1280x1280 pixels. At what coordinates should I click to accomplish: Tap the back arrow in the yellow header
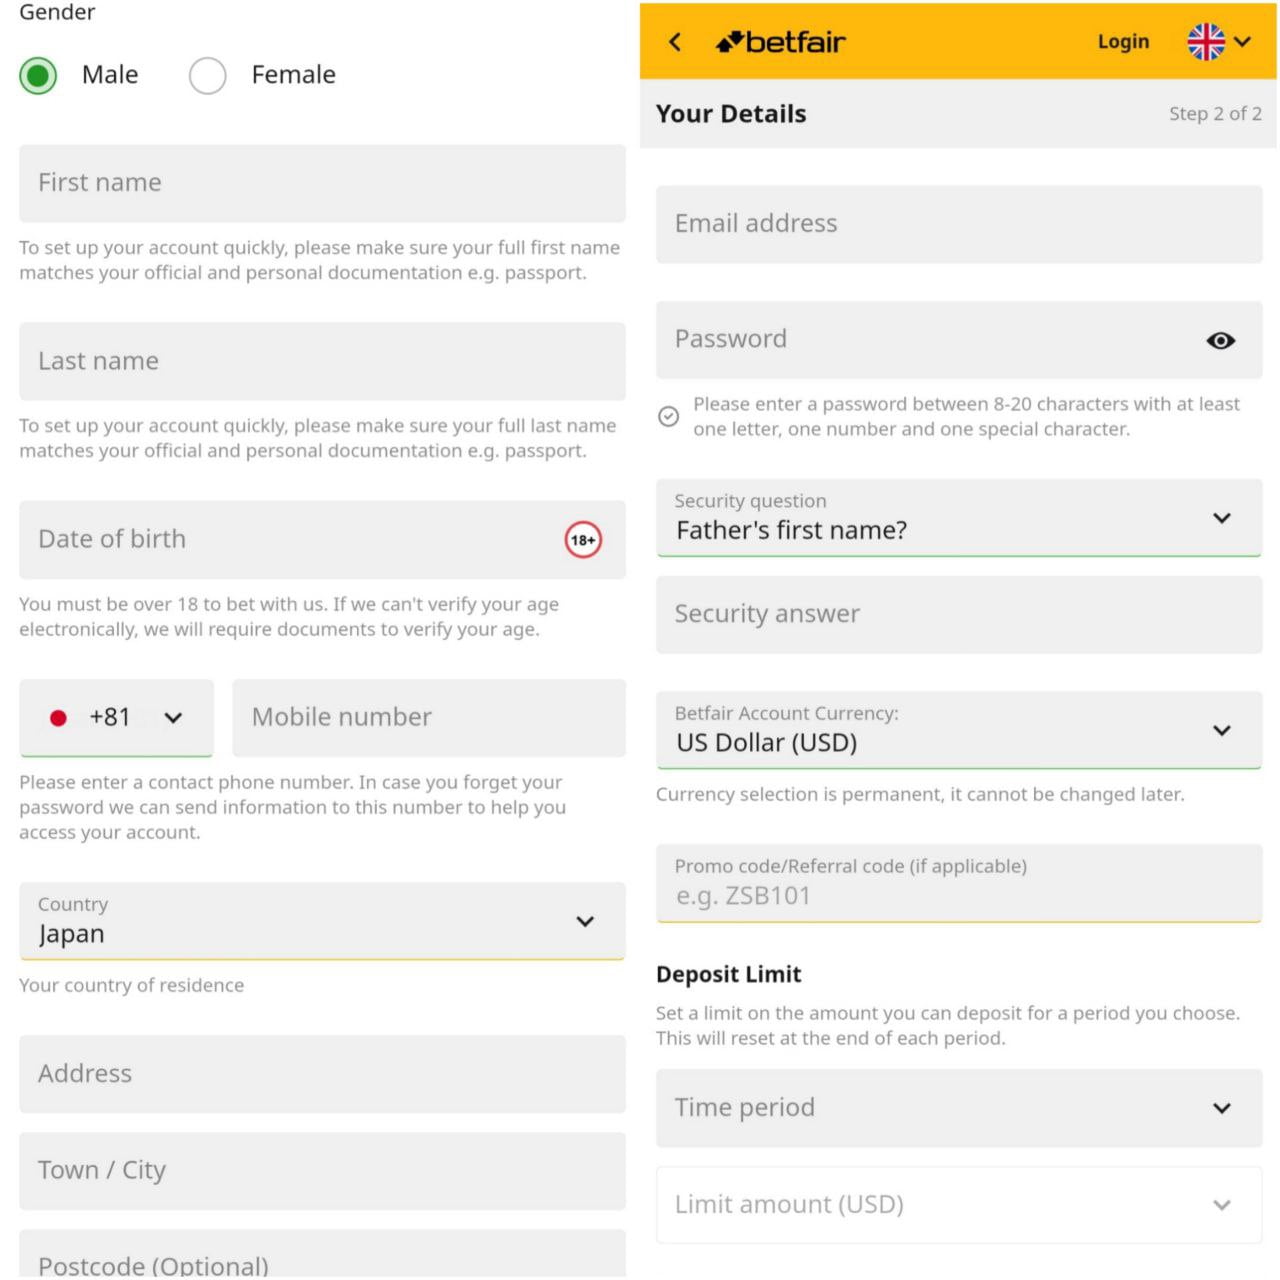[675, 42]
